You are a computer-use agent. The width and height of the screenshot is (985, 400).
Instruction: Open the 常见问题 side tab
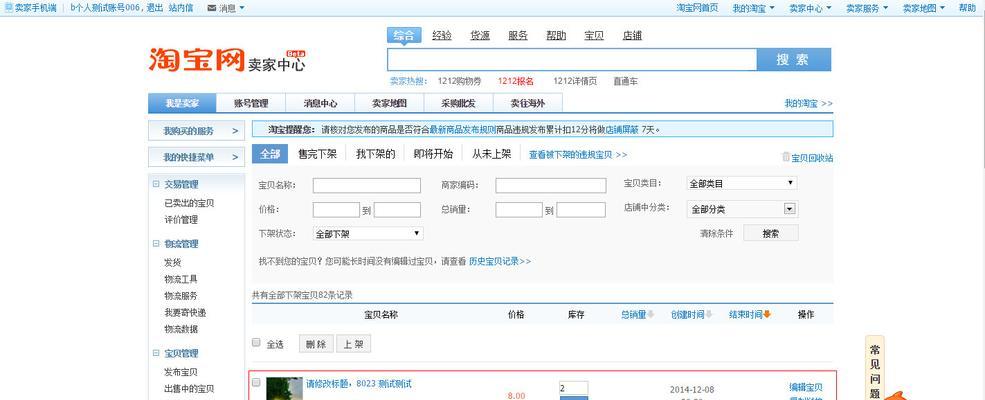click(874, 368)
